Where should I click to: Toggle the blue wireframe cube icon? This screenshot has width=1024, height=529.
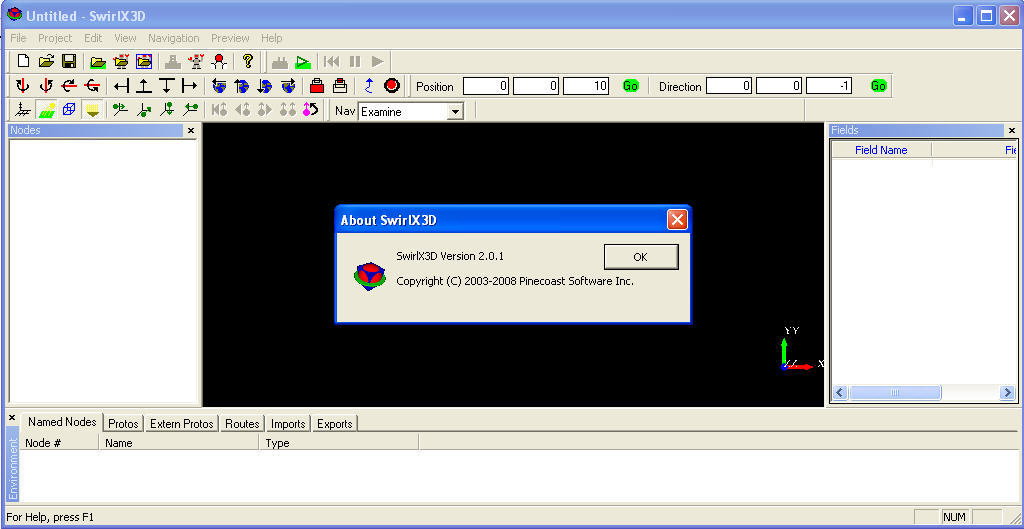pyautogui.click(x=69, y=110)
